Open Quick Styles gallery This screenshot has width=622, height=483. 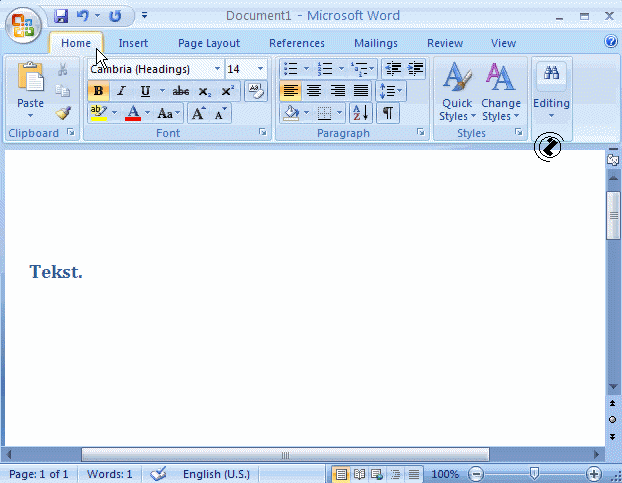[x=457, y=91]
